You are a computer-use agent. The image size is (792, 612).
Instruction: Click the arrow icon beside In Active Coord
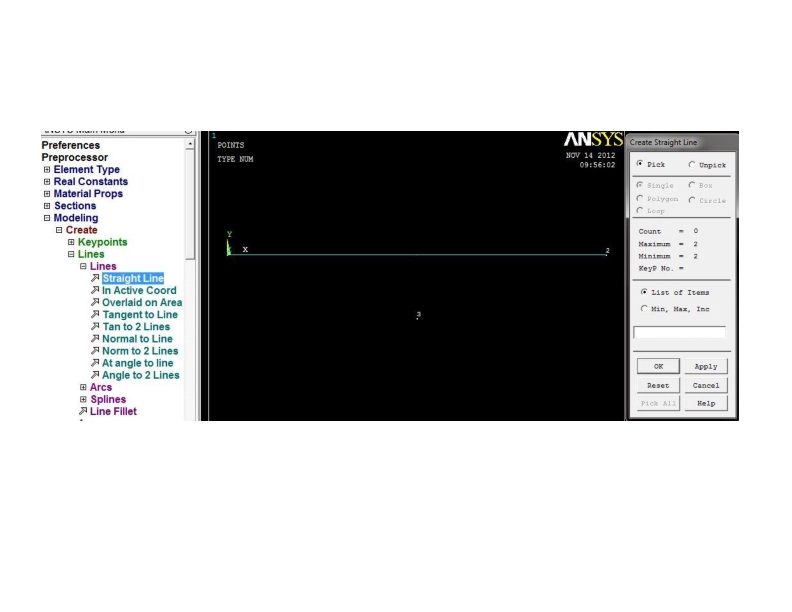coord(95,290)
